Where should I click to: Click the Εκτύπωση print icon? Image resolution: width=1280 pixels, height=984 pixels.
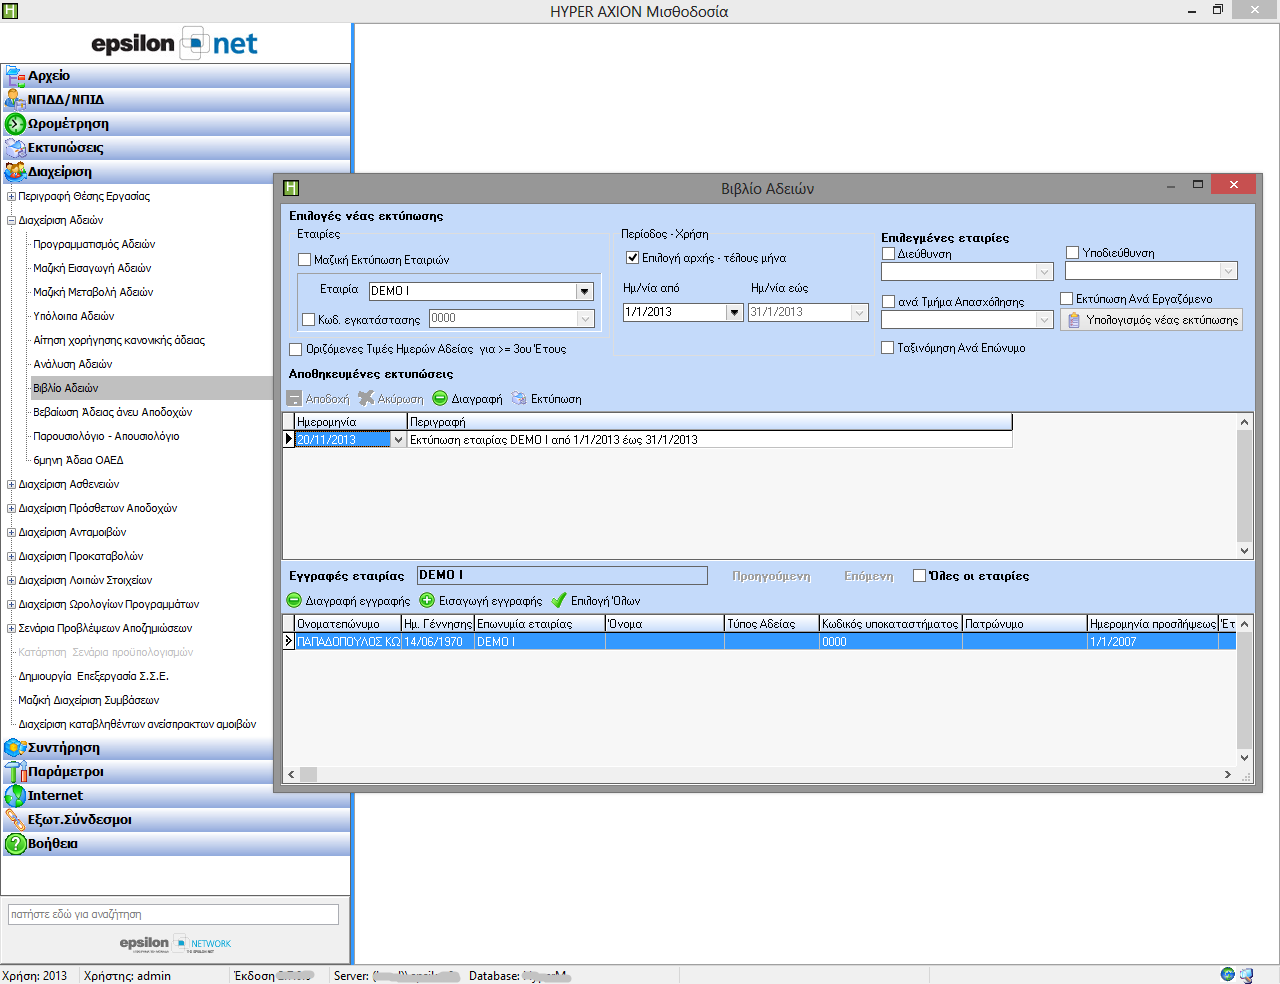(519, 398)
